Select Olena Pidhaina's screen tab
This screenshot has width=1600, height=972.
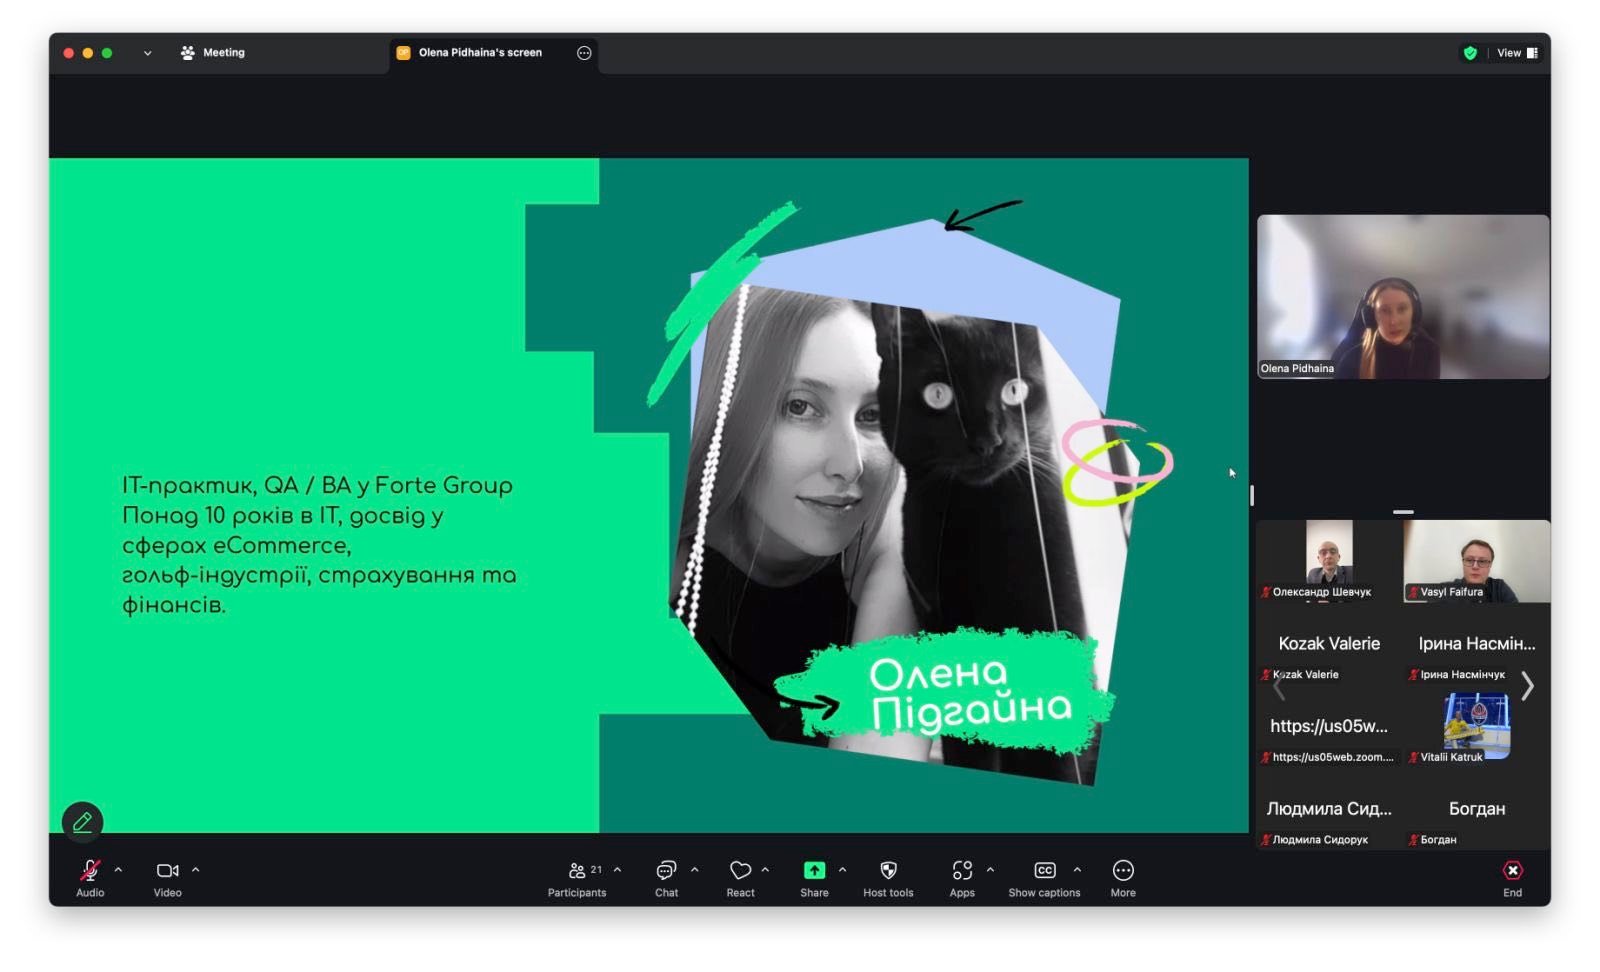[x=479, y=53]
